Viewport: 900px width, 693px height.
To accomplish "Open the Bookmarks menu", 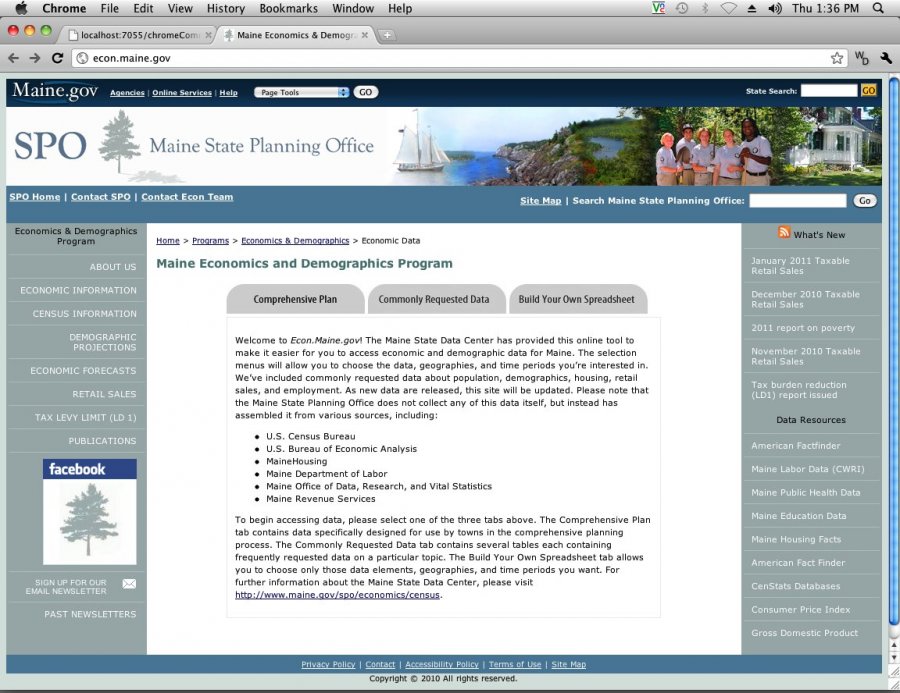I will coord(288,9).
